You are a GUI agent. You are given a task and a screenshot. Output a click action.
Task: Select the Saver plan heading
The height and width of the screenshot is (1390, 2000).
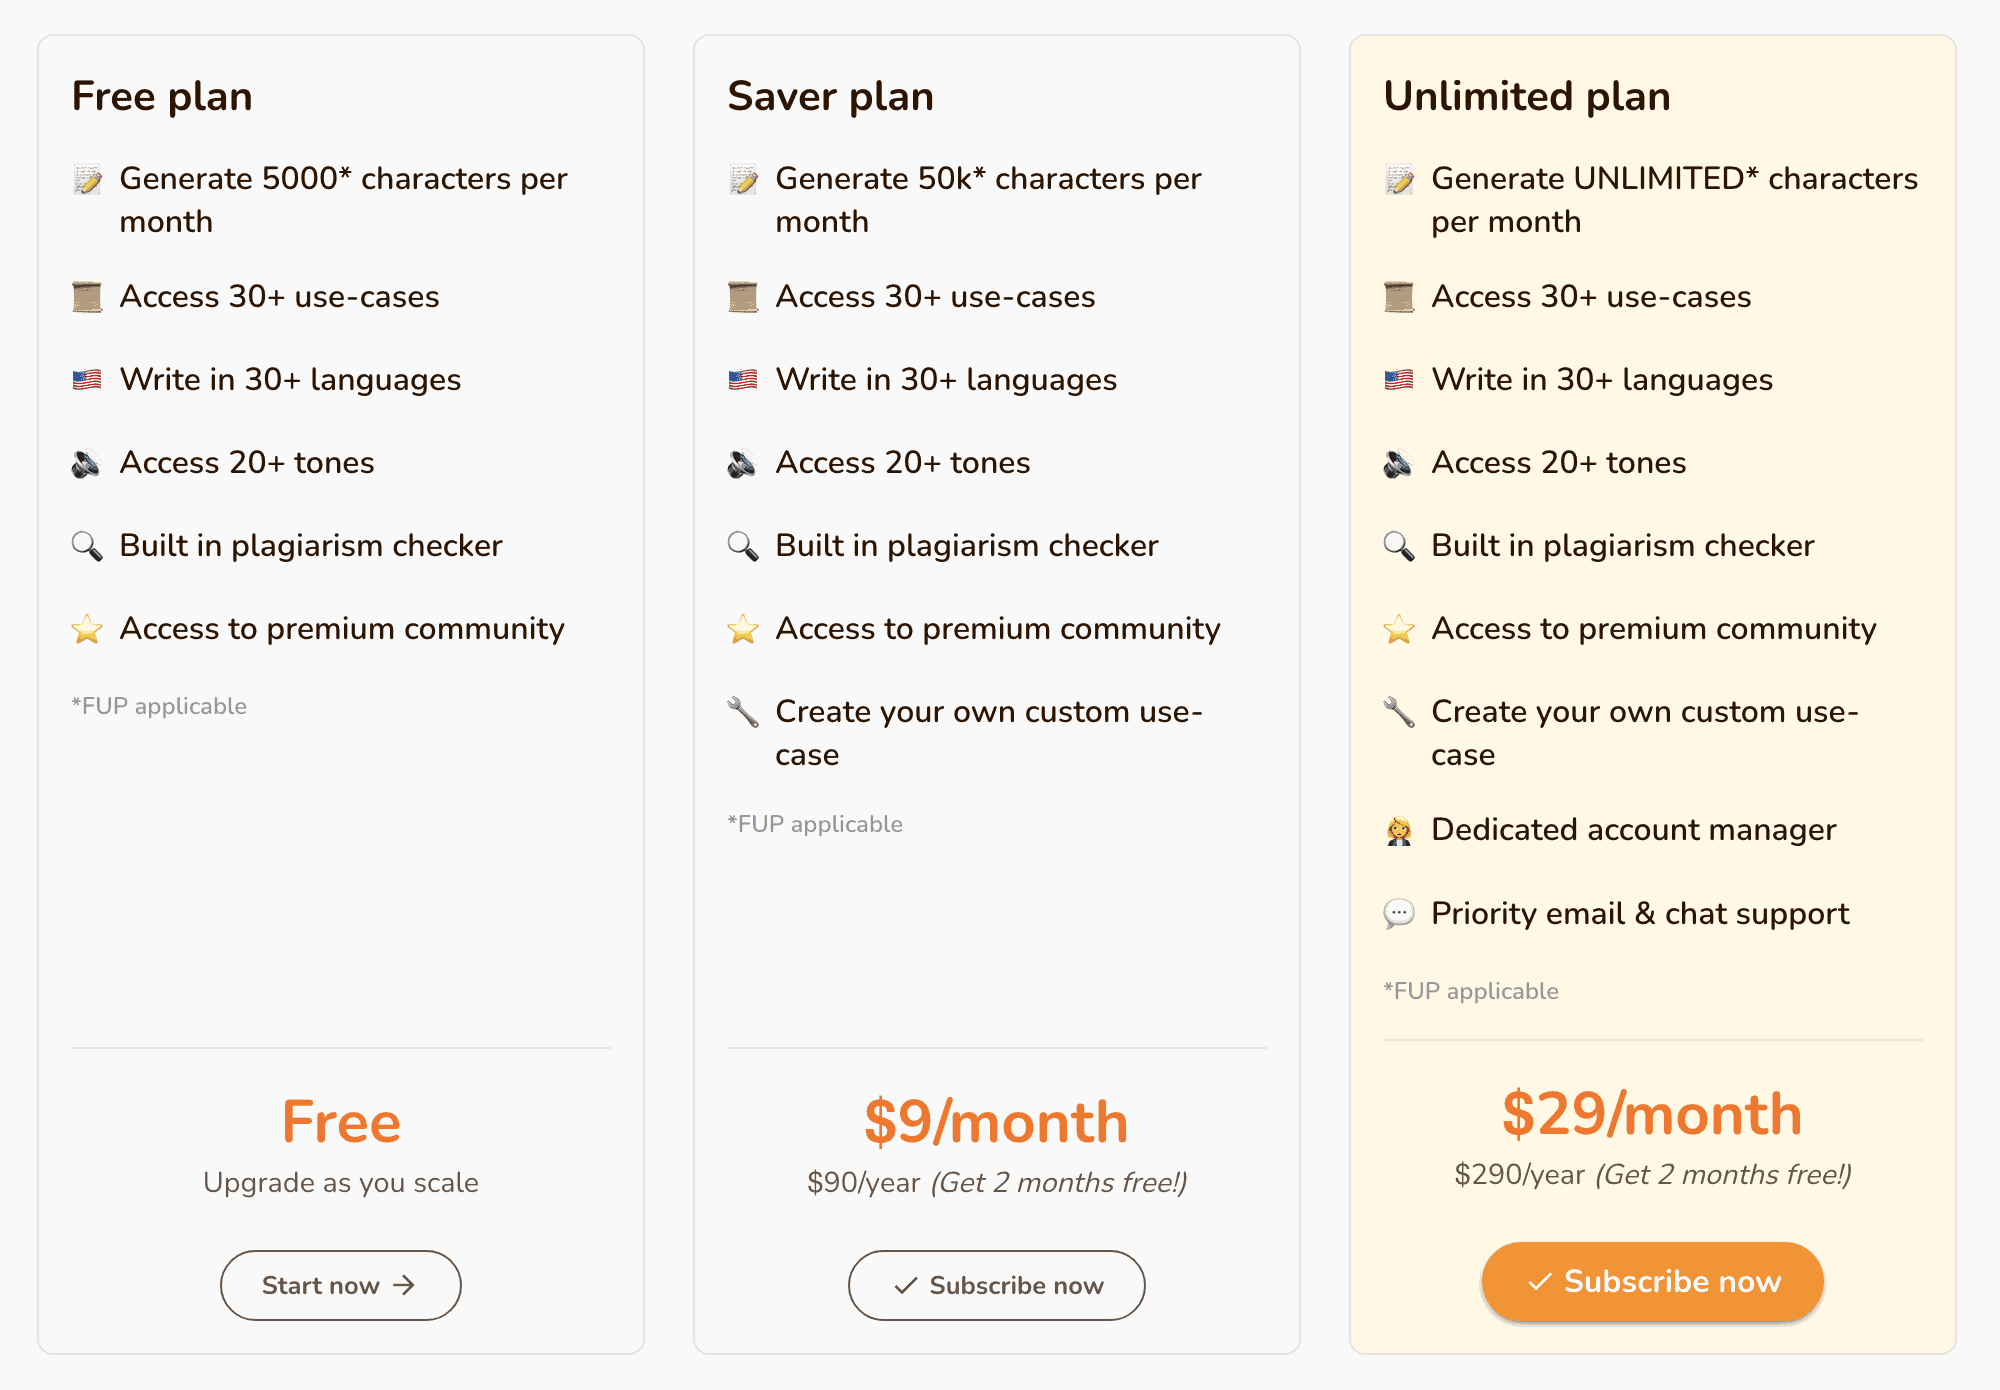(x=831, y=96)
